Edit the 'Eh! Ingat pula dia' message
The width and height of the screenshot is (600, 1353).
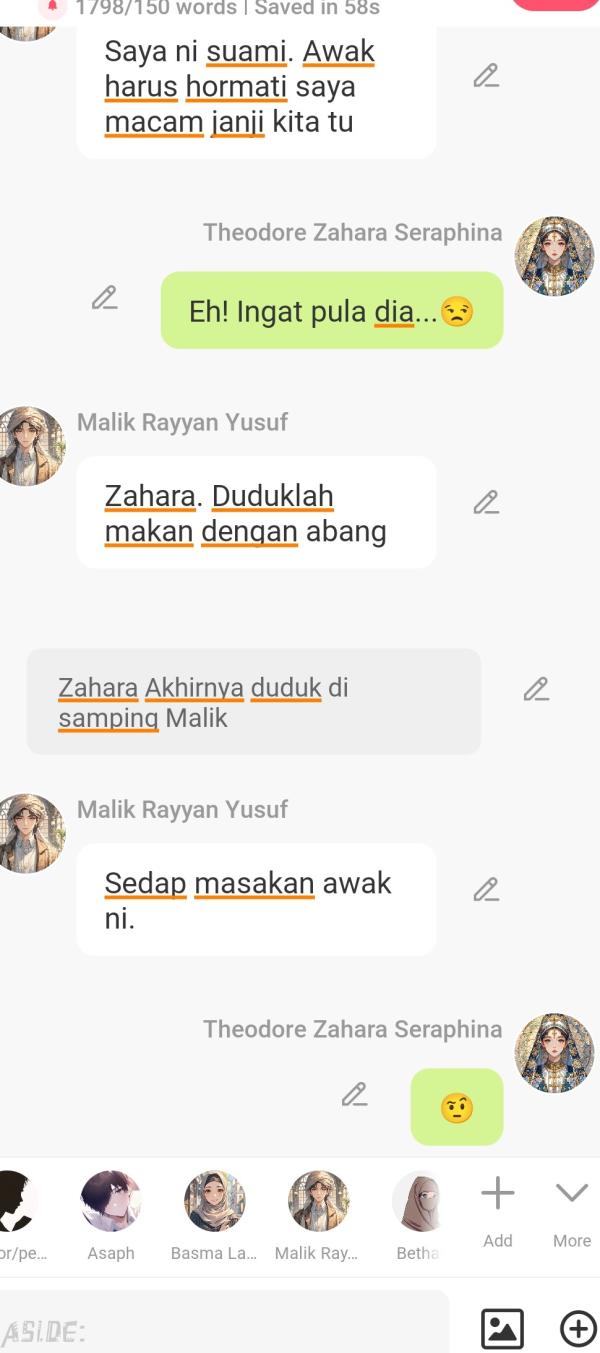[104, 298]
